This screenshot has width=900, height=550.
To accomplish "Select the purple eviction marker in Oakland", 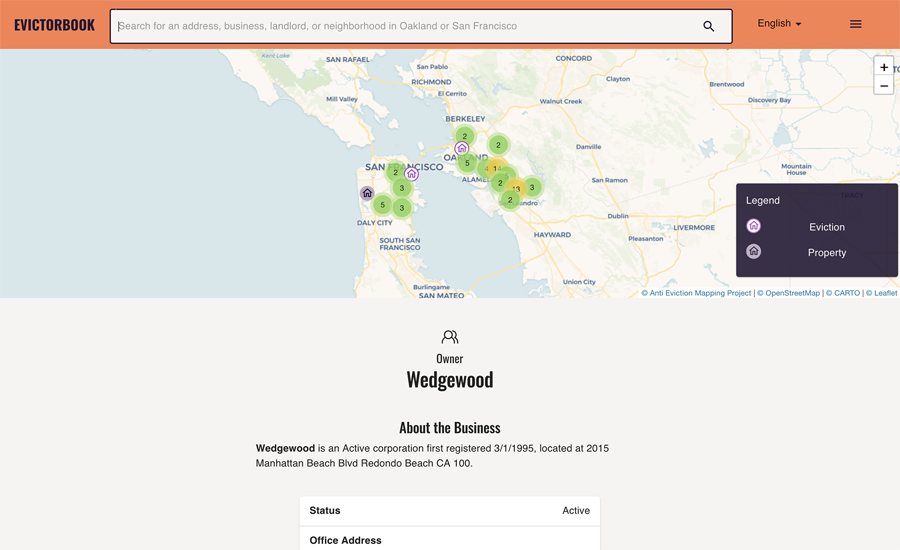I will (461, 148).
